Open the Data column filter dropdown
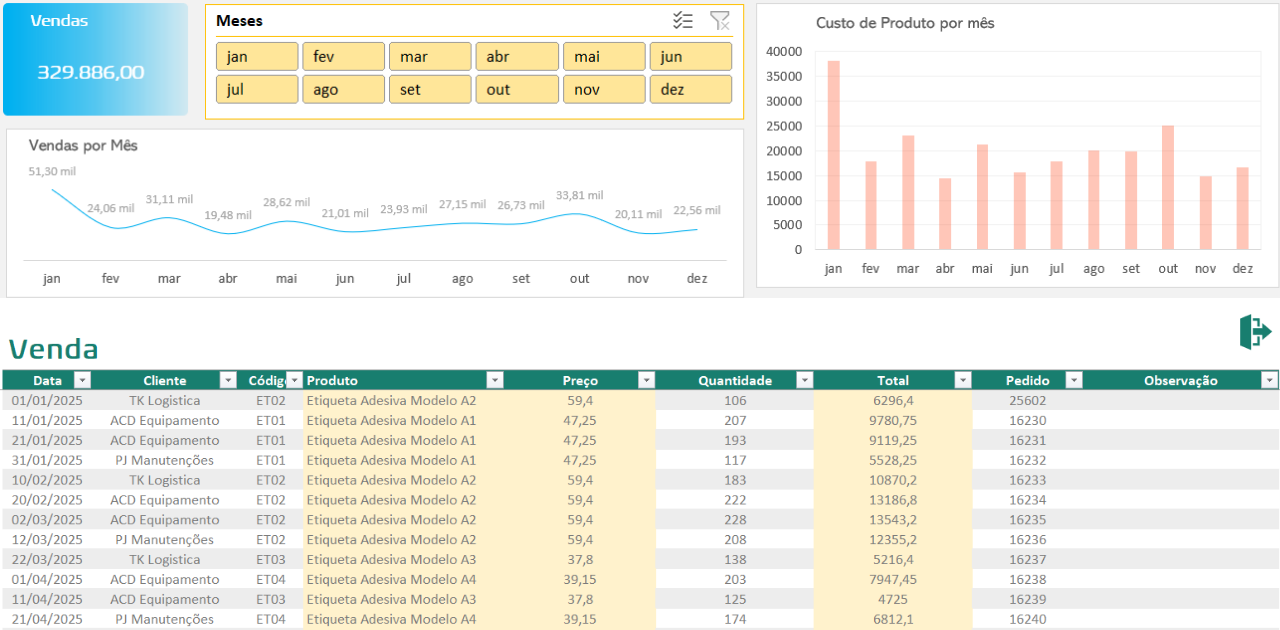1280x630 pixels. click(83, 380)
